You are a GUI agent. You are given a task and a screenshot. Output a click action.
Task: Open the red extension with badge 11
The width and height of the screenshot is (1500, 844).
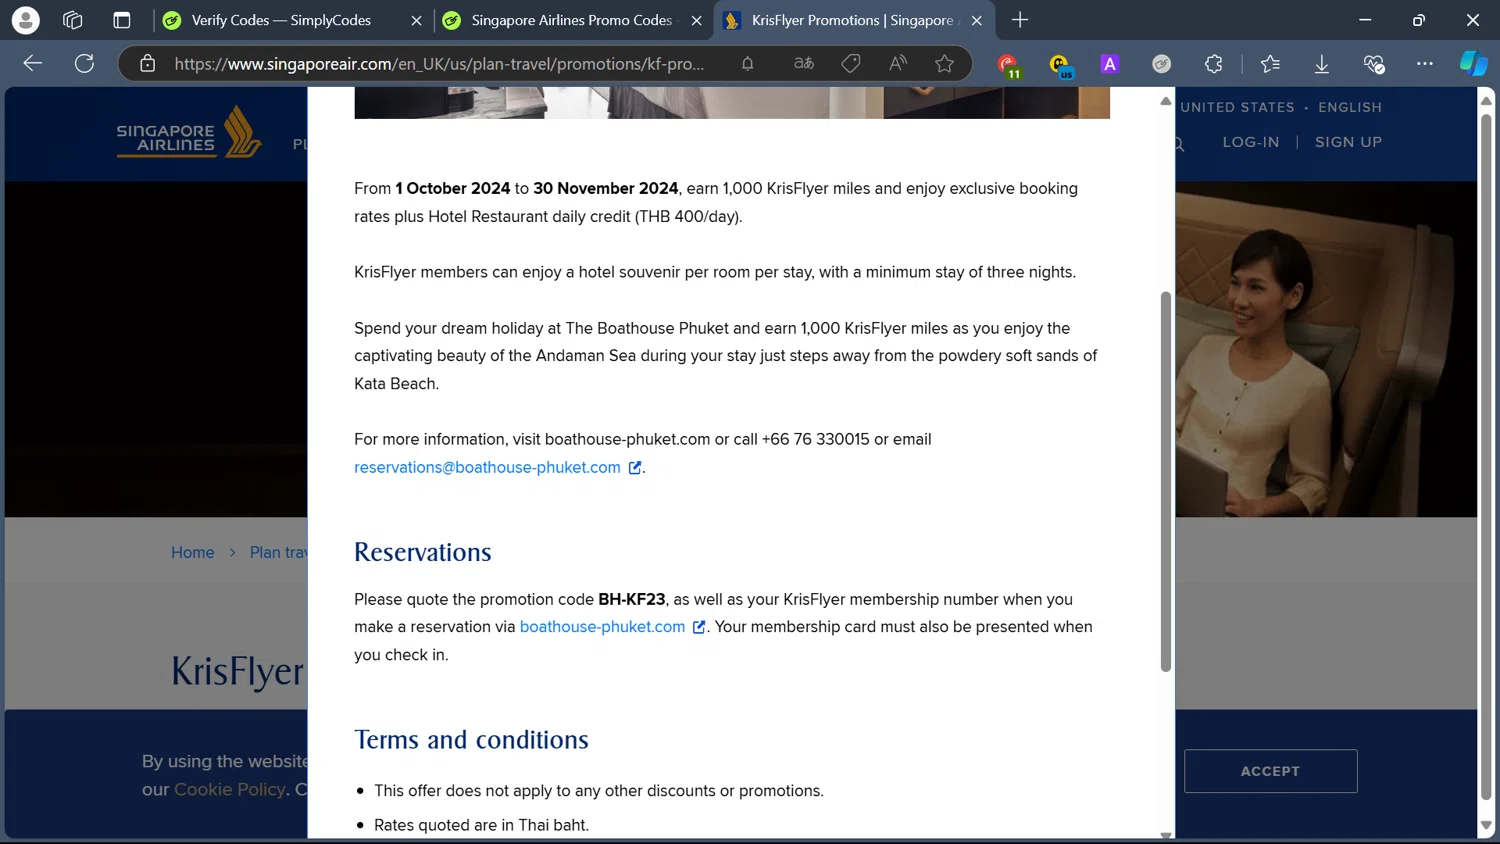coord(1009,65)
